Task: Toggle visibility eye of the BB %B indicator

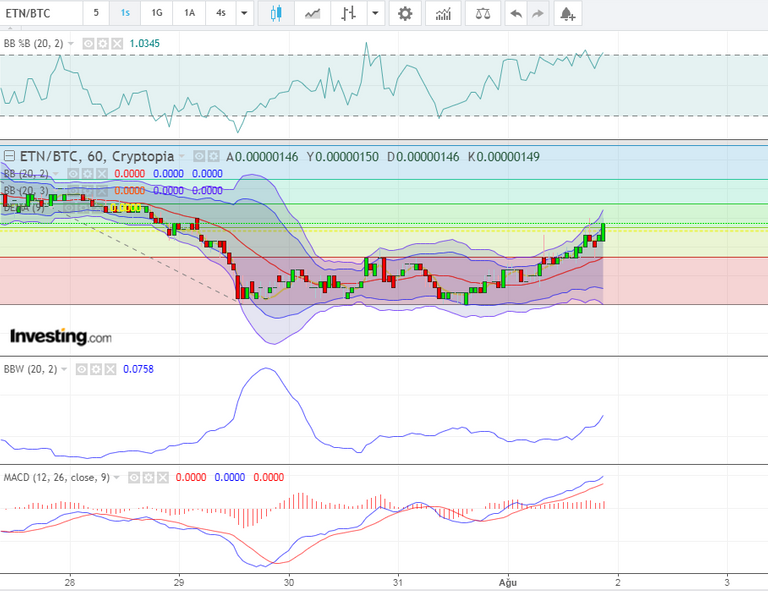Action: pos(88,44)
